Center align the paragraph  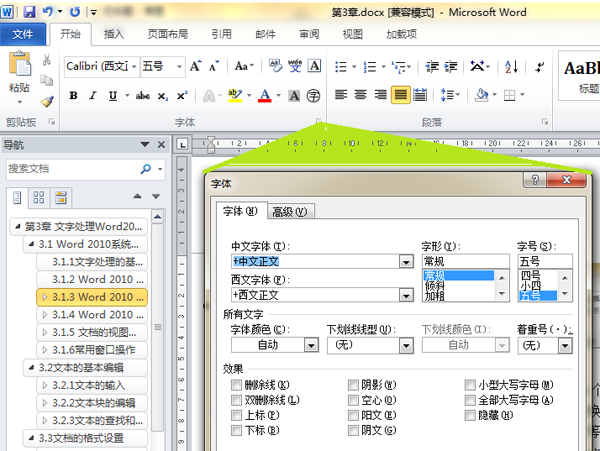pyautogui.click(x=360, y=94)
